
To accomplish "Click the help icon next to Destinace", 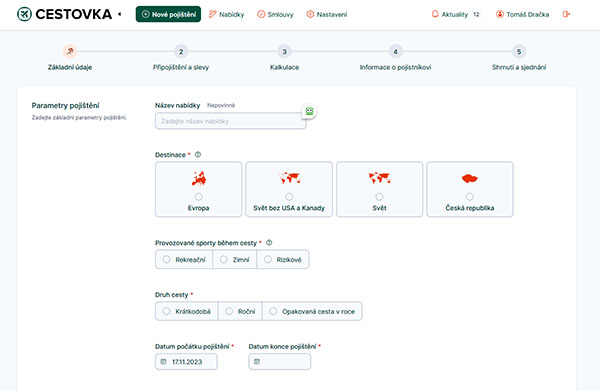I will [x=198, y=155].
